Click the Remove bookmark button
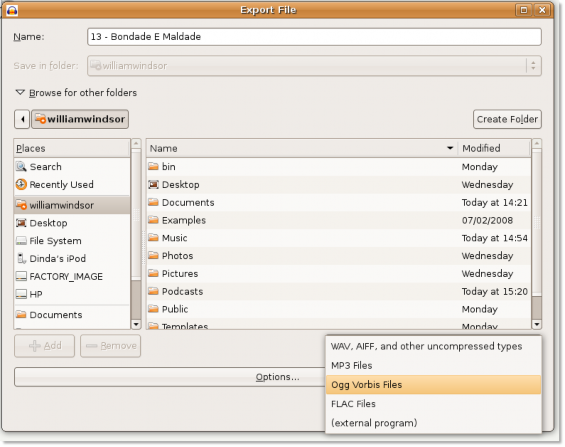This screenshot has width=565, height=447. point(111,346)
